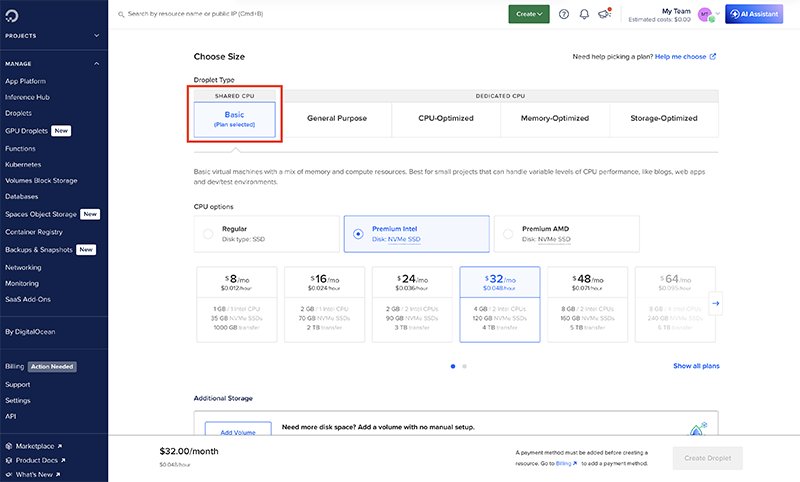This screenshot has height=482, width=800.
Task: Switch to the Memory-Optimized droplet type tab
Action: coord(555,118)
